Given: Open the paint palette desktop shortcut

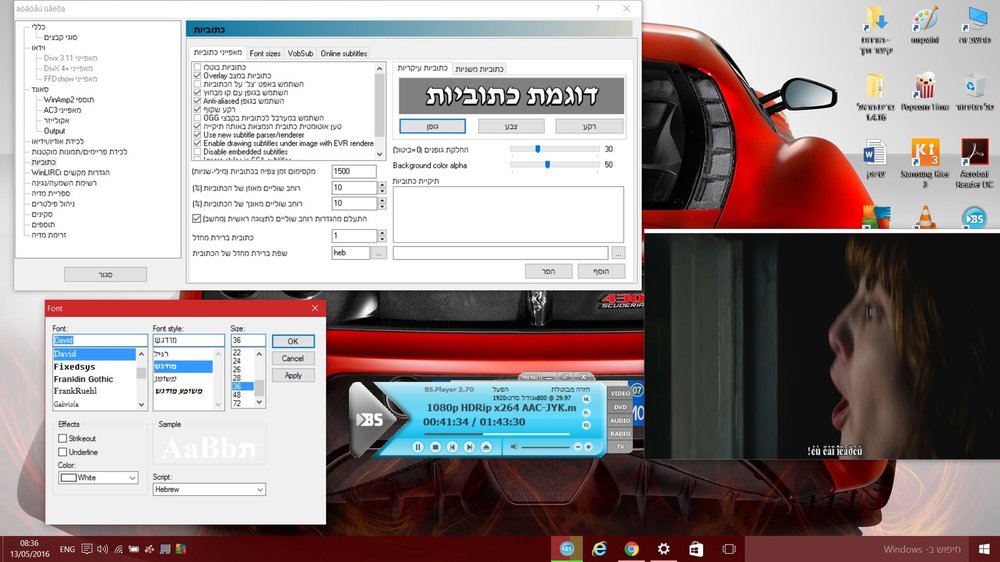Looking at the screenshot, I should pyautogui.click(x=924, y=26).
